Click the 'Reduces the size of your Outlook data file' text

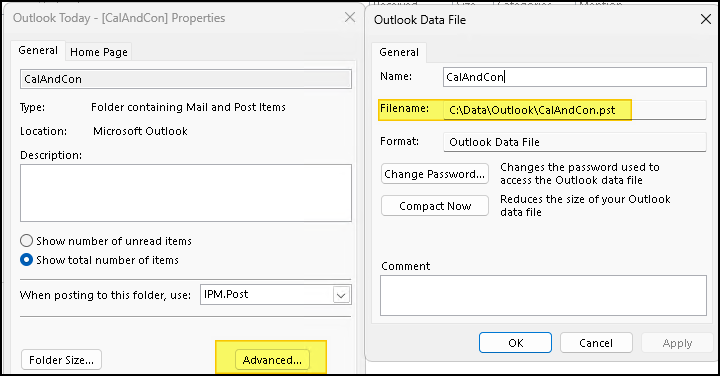[585, 205]
